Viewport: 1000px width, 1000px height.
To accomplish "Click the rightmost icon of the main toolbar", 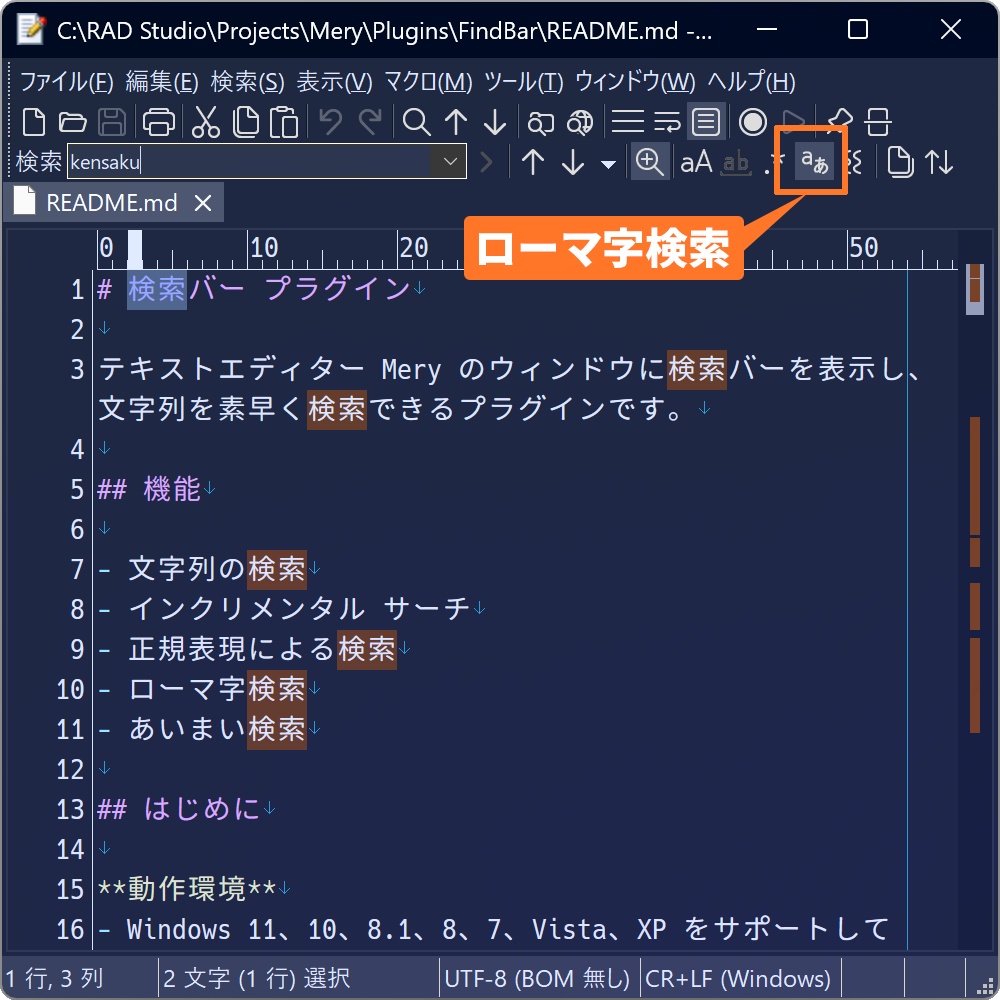I will (878, 122).
